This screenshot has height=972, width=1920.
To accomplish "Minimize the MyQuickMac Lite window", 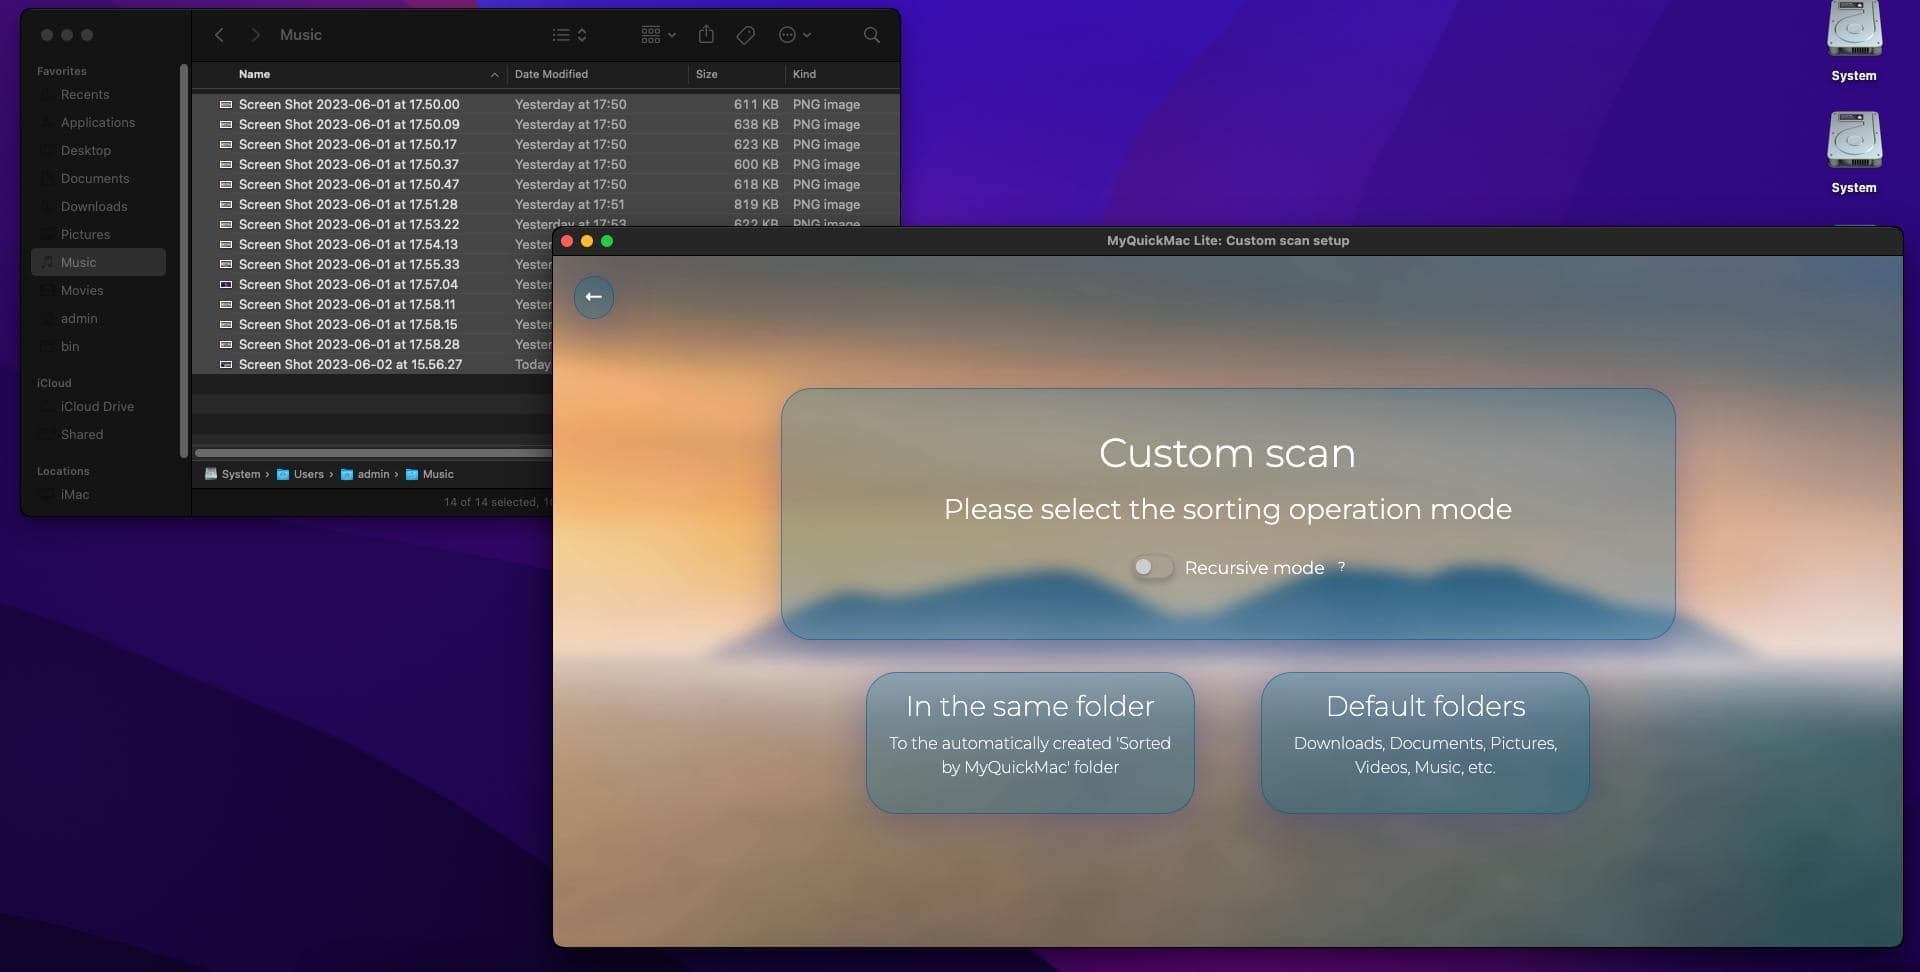I will point(587,241).
